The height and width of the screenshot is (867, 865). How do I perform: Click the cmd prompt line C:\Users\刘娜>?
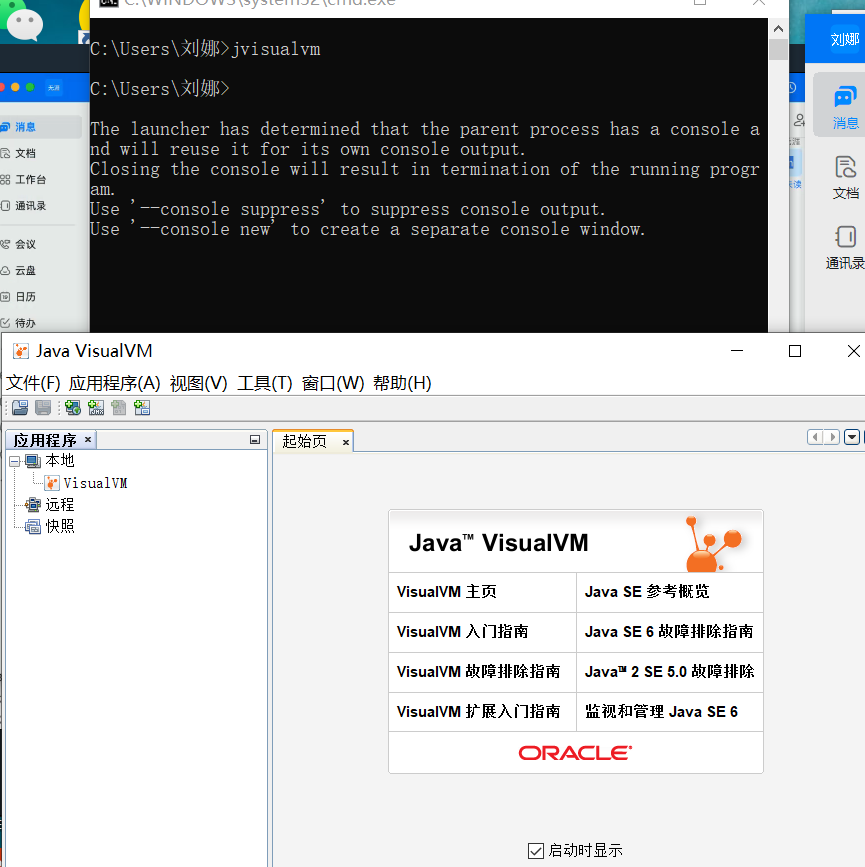160,89
